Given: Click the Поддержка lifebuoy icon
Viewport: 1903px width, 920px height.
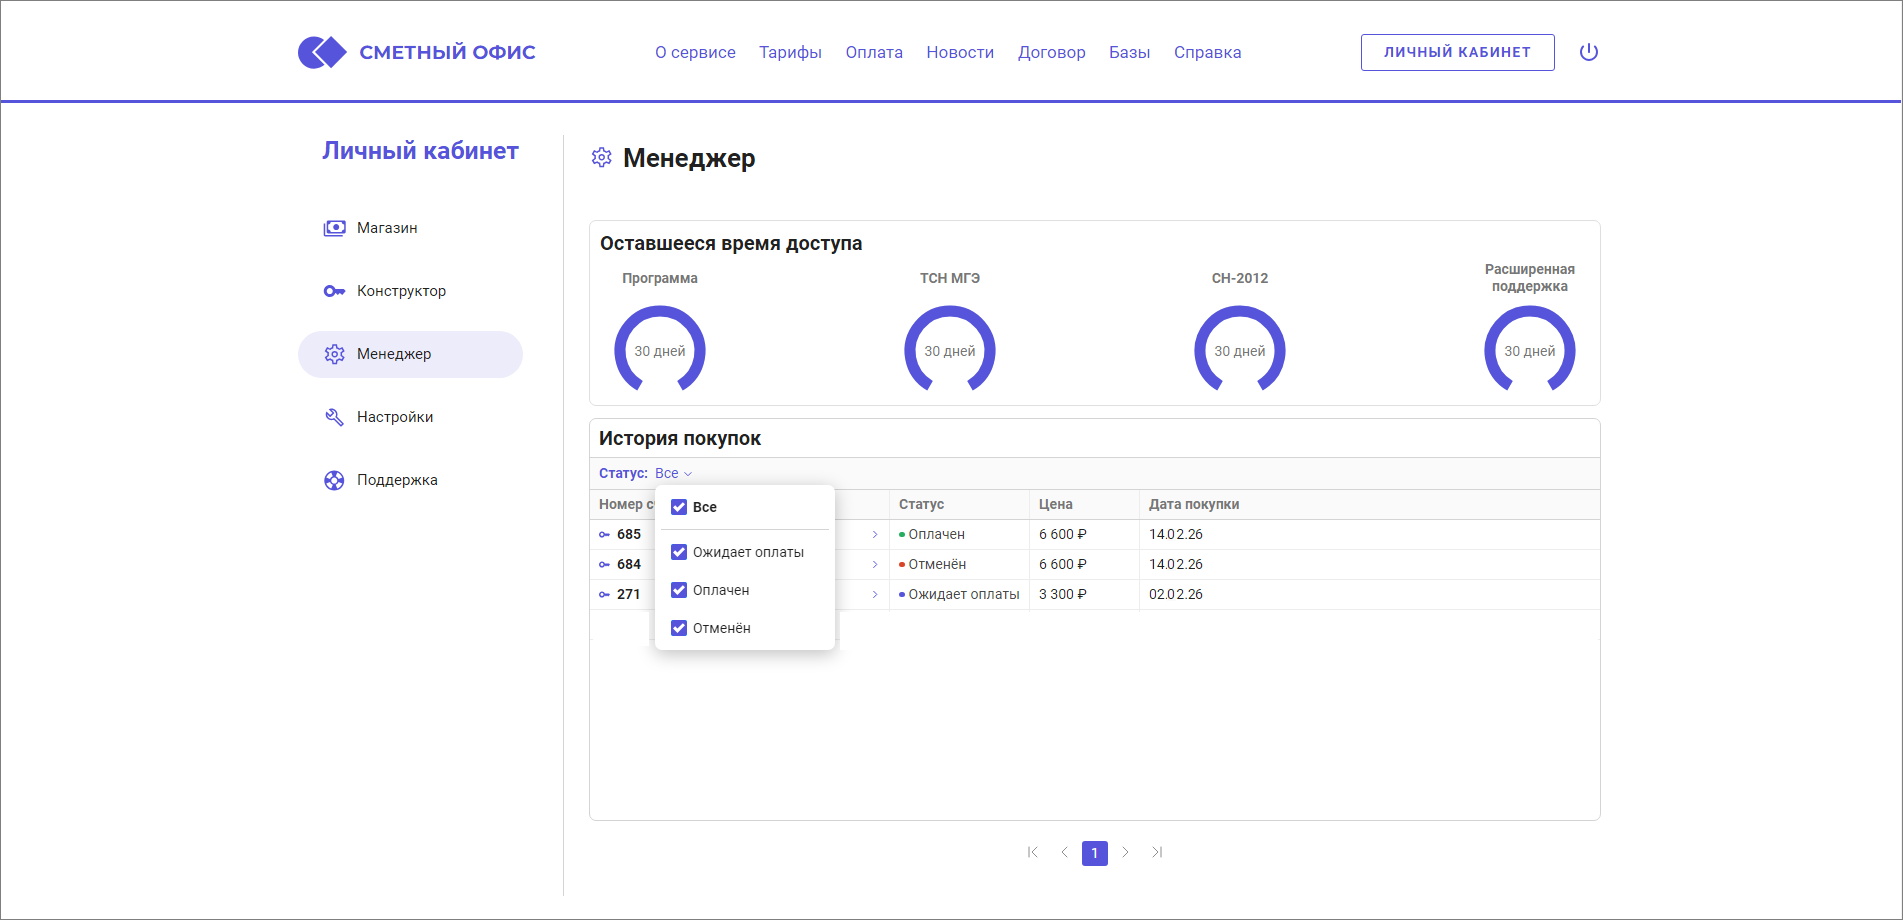Looking at the screenshot, I should [x=334, y=480].
